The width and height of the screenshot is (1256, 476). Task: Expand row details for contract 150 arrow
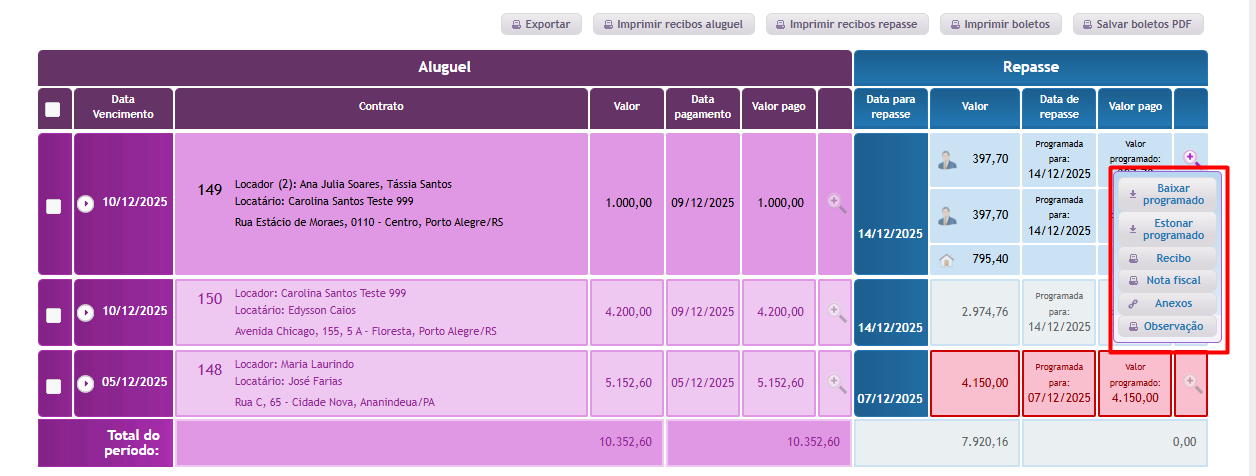coord(86,313)
